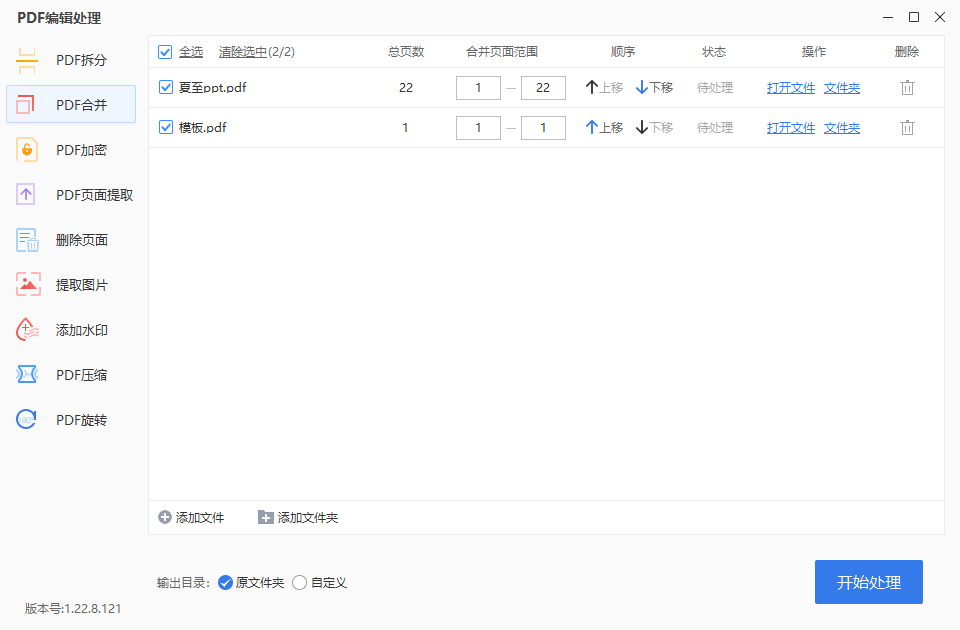Delete 夏至ppt.pdf with its trash icon
This screenshot has height=630, width=960.
coord(907,88)
